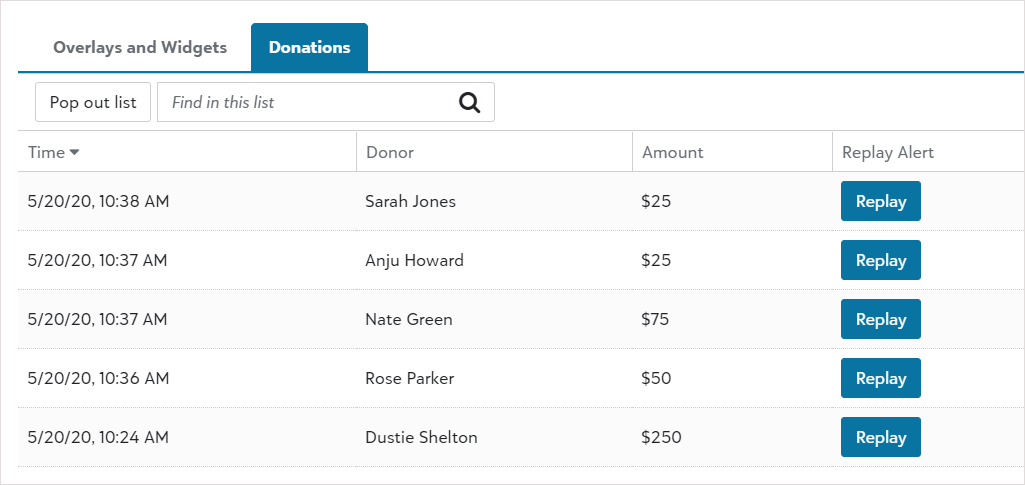Sort by the Amount column header

coord(673,152)
